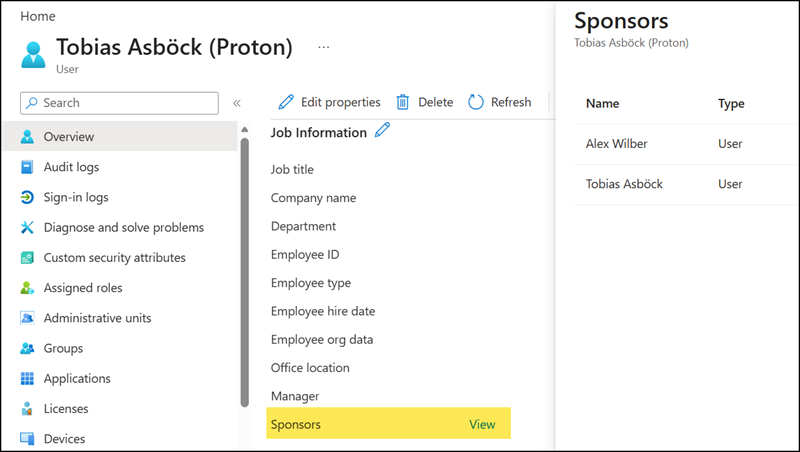The width and height of the screenshot is (800, 452).
Task: Click into the sidebar Search field
Action: click(x=119, y=103)
